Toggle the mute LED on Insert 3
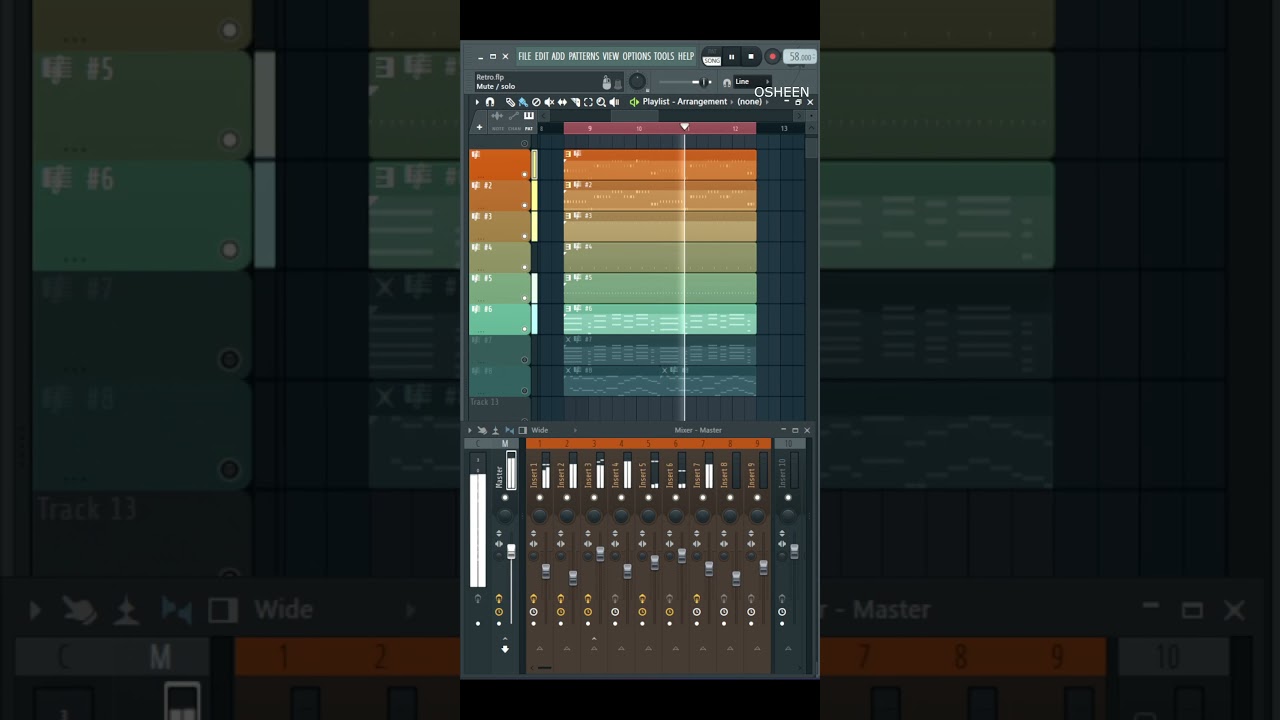This screenshot has height=720, width=1280. 594,497
